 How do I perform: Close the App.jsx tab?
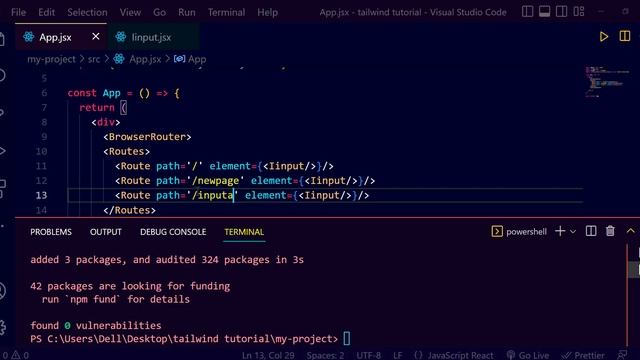(96, 37)
